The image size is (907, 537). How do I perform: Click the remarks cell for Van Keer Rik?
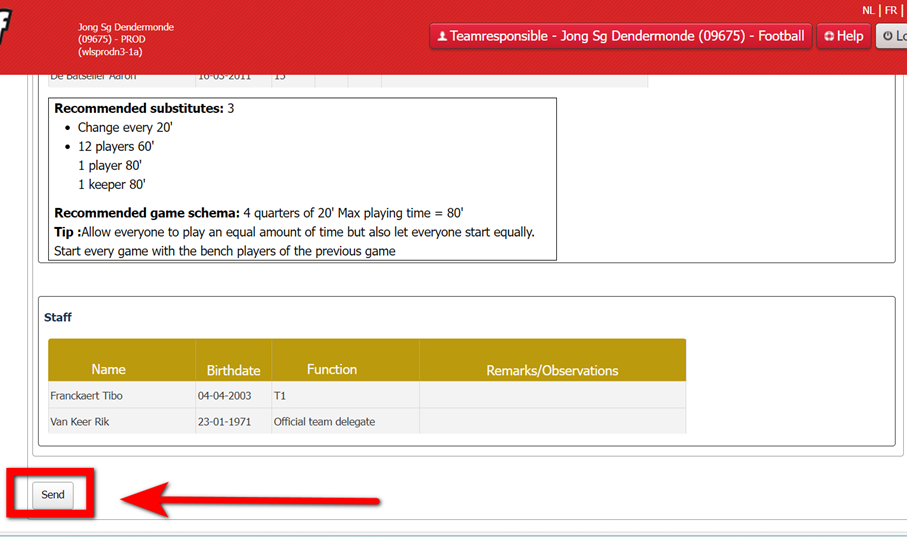pyautogui.click(x=552, y=422)
